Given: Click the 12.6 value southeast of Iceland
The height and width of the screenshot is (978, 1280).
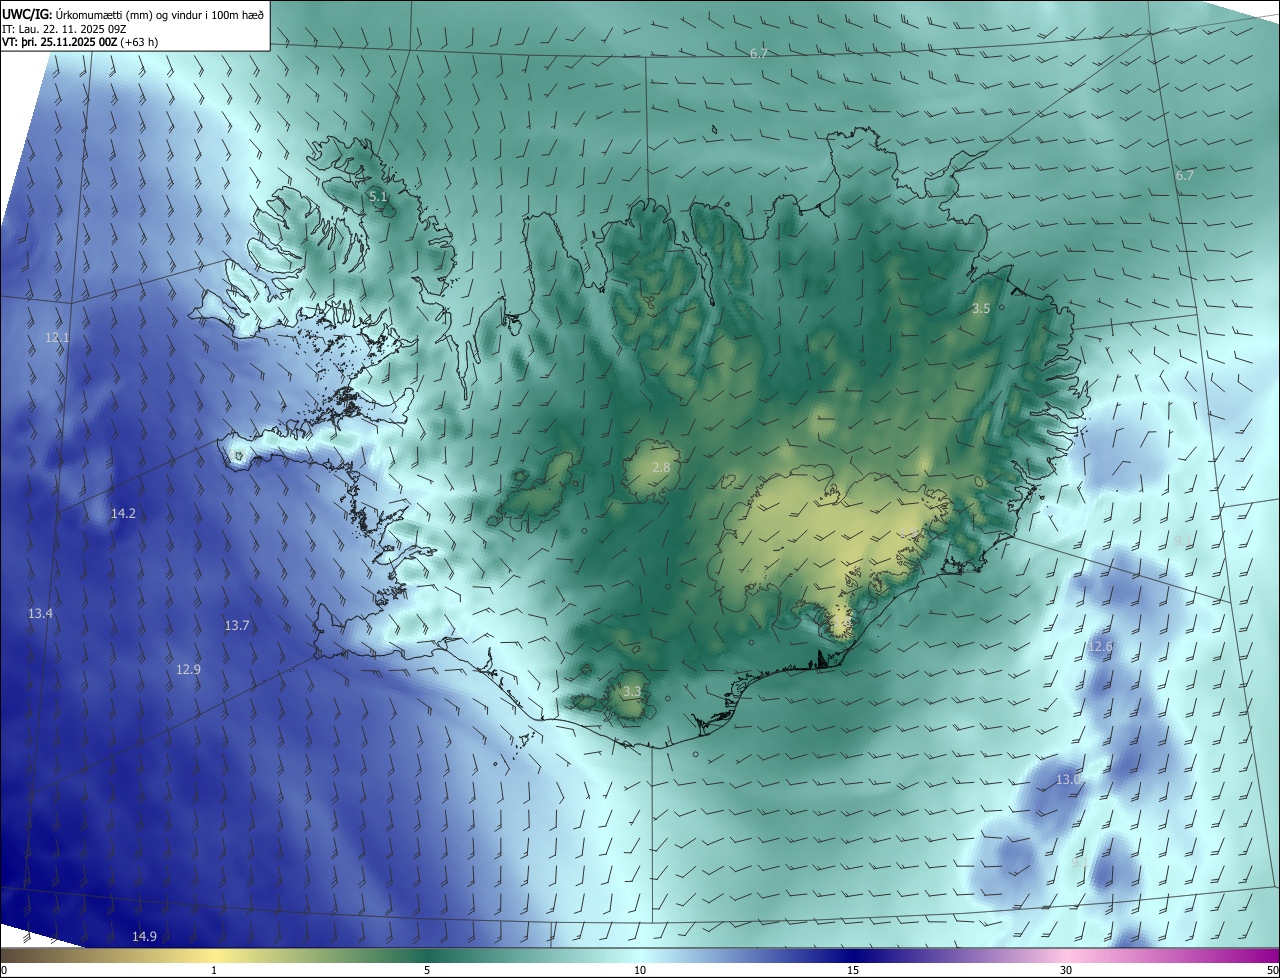Looking at the screenshot, I should (1100, 647).
